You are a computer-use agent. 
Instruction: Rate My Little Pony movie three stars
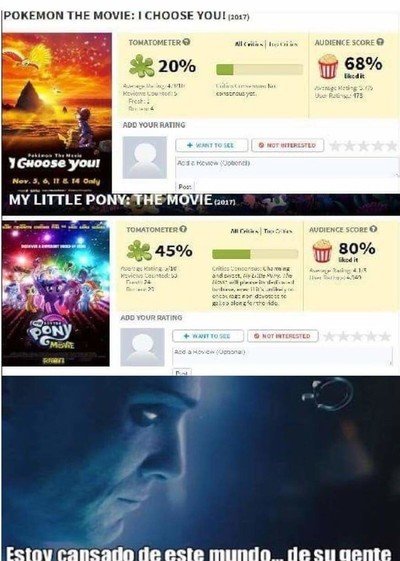coord(357,336)
